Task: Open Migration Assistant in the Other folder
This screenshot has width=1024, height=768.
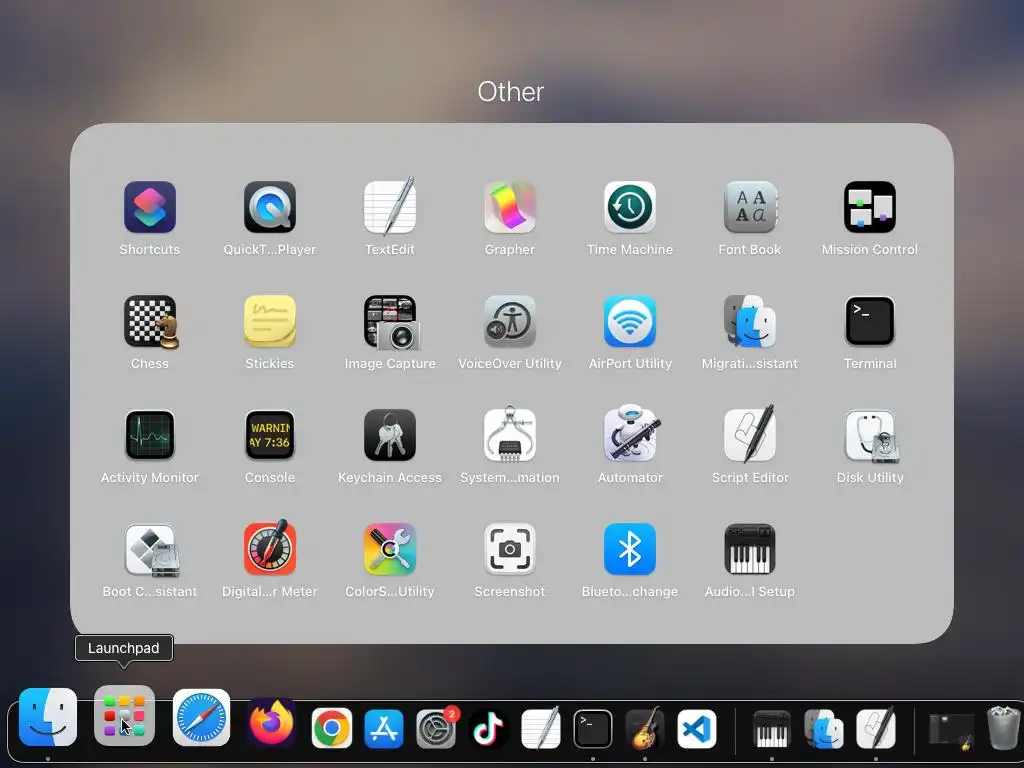Action: [750, 321]
